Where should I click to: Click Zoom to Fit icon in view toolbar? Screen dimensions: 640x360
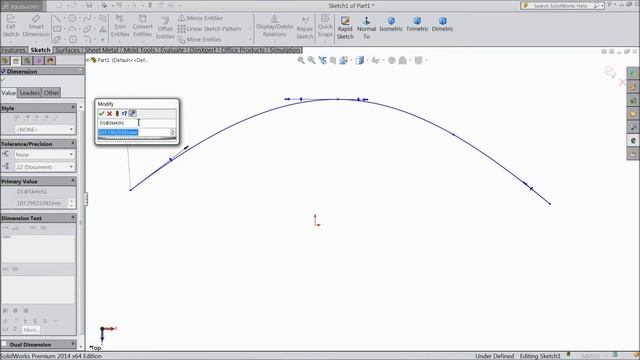[301, 60]
